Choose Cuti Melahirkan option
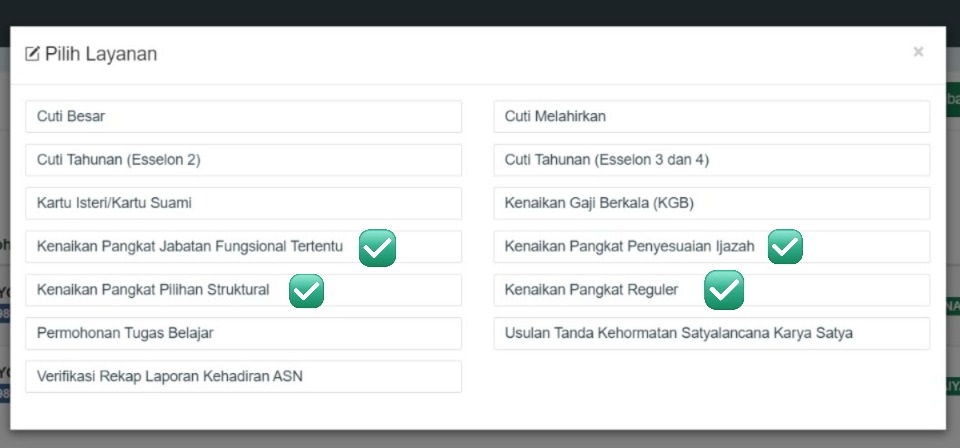 tap(711, 117)
